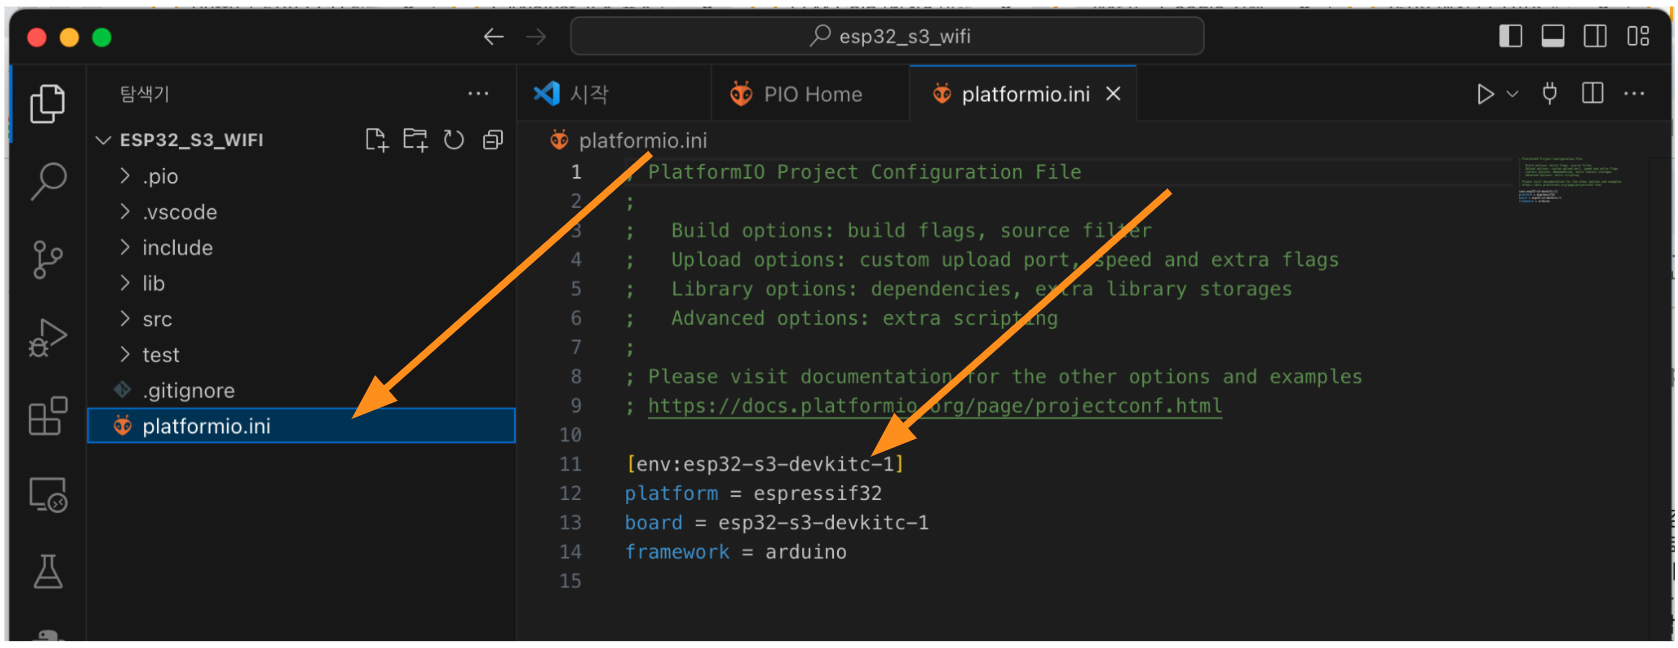Select platformio.ini in the file tree
The image size is (1678, 648).
300,426
